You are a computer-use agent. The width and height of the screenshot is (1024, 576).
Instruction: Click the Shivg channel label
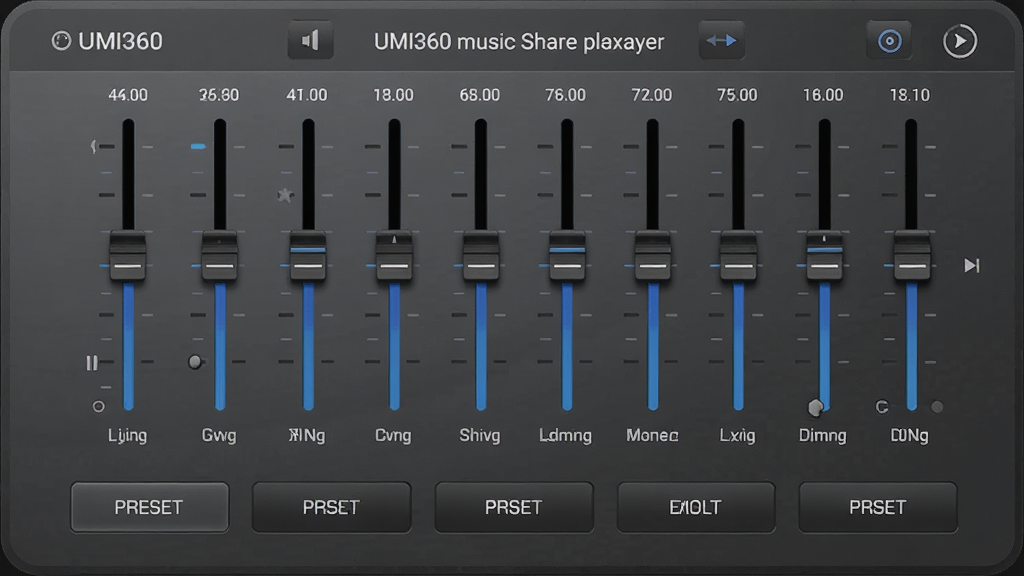(480, 436)
